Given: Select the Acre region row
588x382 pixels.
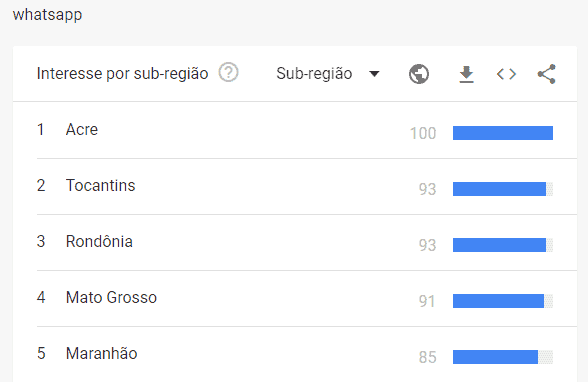Looking at the screenshot, I should (295, 130).
